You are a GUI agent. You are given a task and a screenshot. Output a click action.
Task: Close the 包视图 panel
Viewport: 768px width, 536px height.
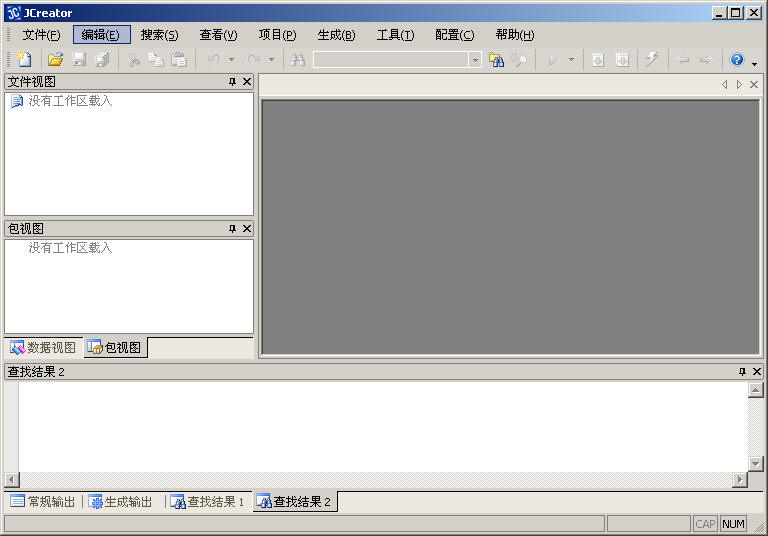pyautogui.click(x=247, y=229)
